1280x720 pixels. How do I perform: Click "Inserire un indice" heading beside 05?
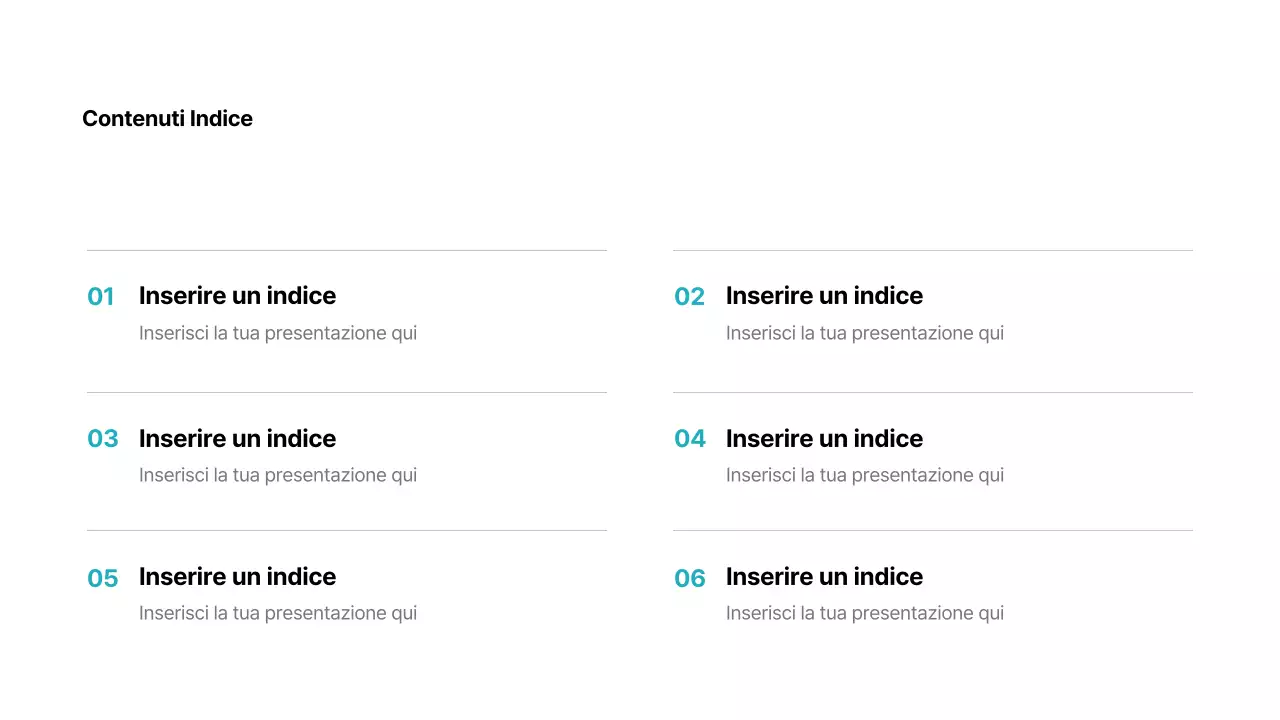[237, 577]
